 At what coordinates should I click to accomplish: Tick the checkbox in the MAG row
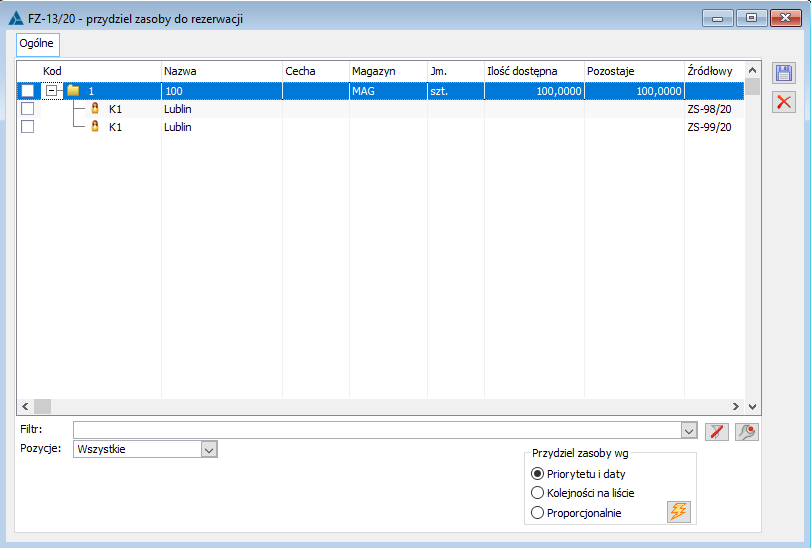[x=27, y=91]
